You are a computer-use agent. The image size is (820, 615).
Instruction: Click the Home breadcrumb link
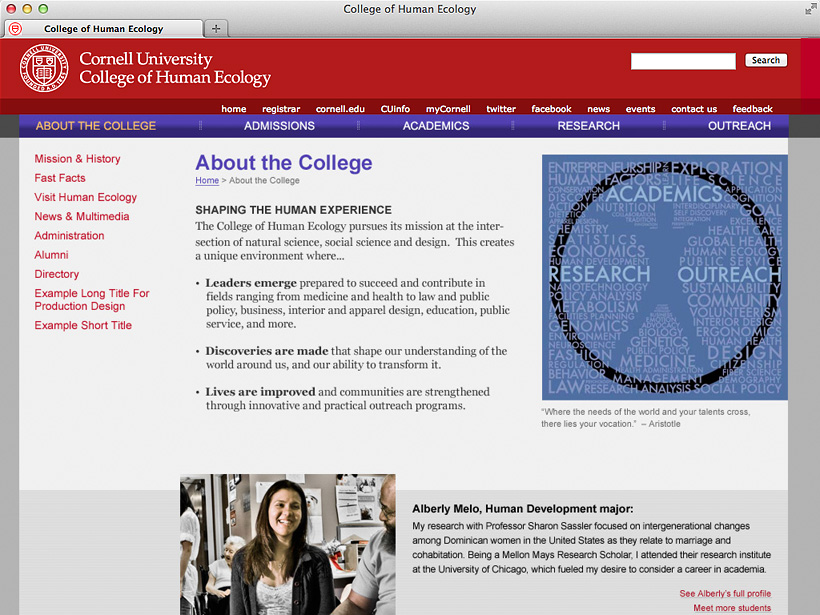tap(207, 180)
